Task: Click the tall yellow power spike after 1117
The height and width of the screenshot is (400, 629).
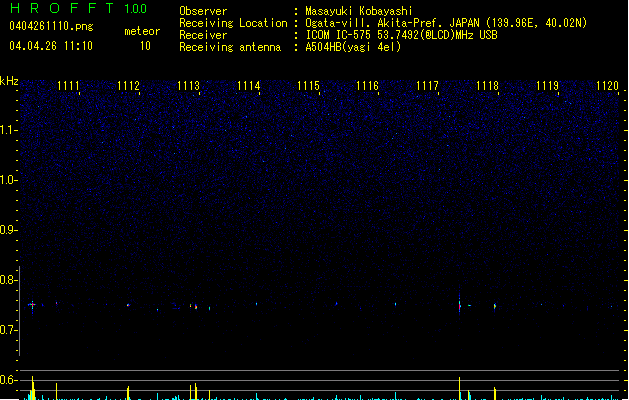Action: pos(460,388)
